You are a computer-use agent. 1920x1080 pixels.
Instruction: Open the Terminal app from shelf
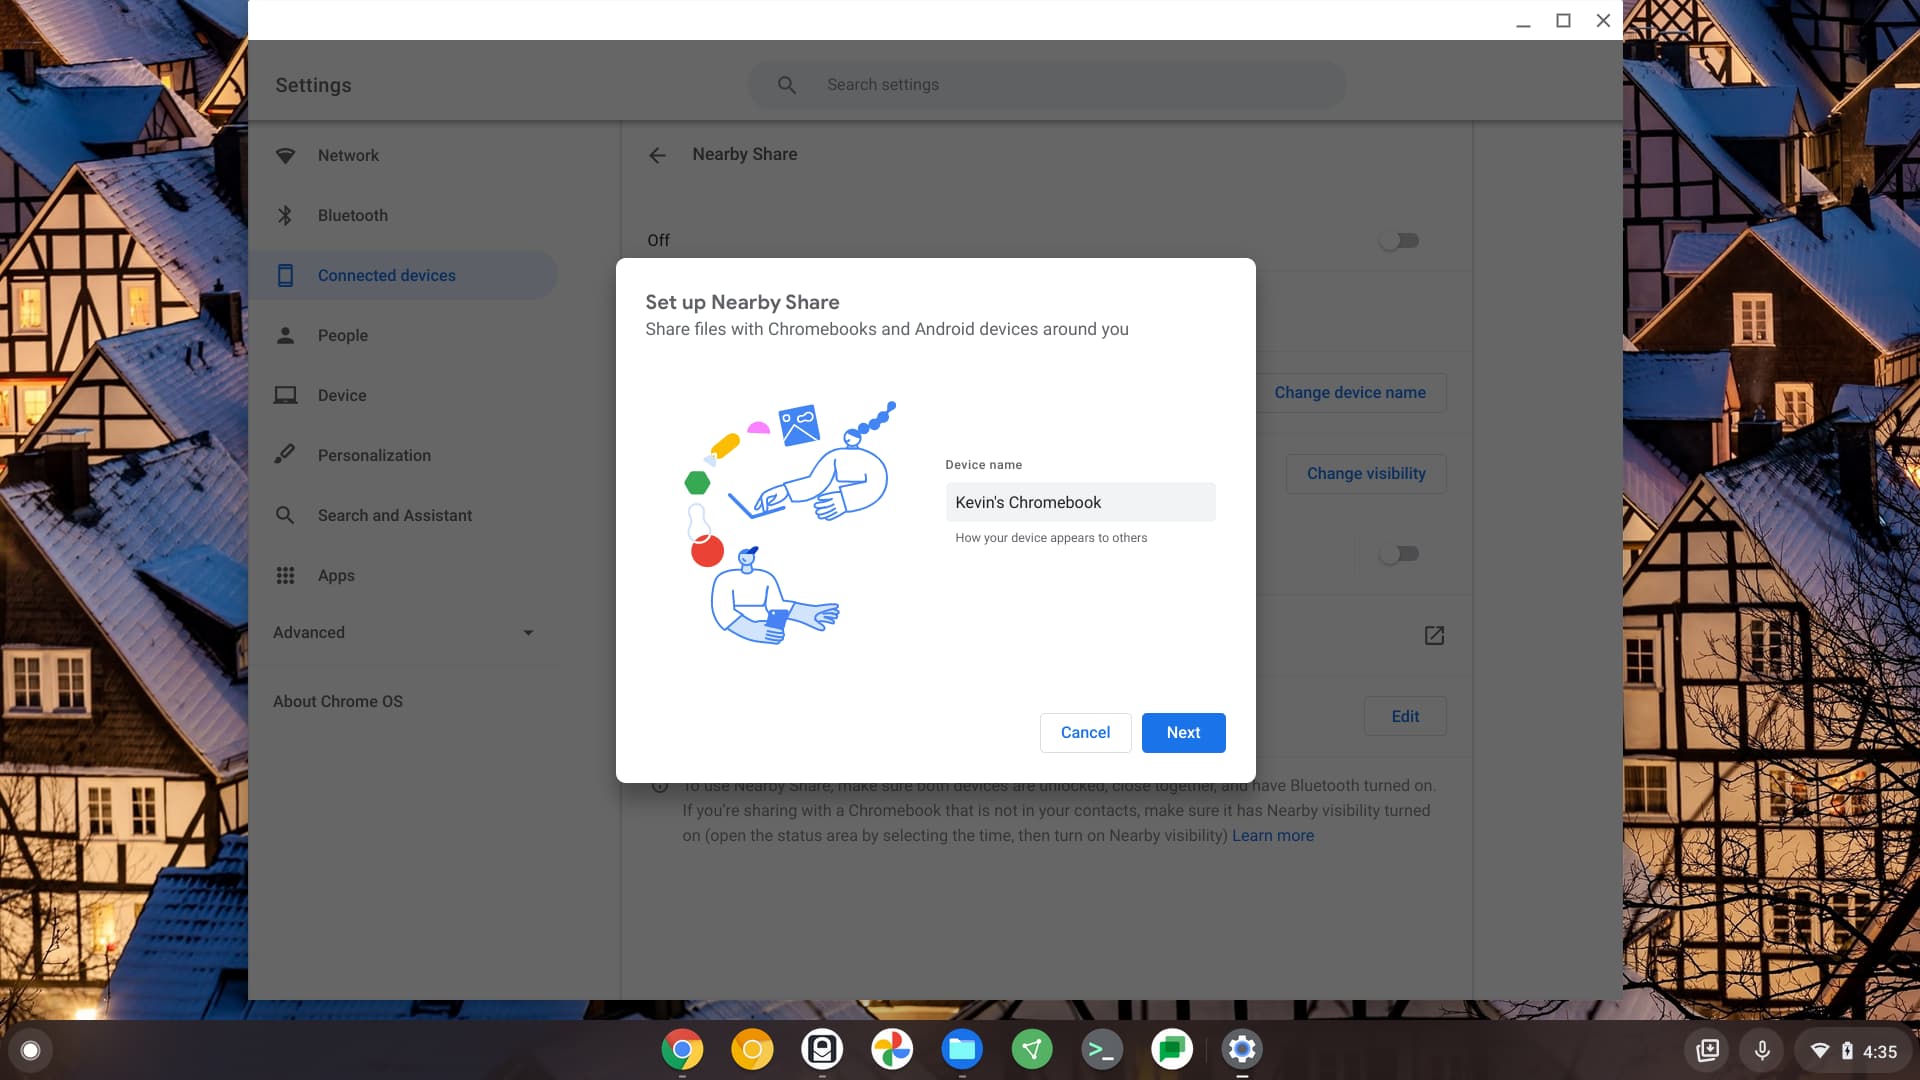pos(1102,1050)
